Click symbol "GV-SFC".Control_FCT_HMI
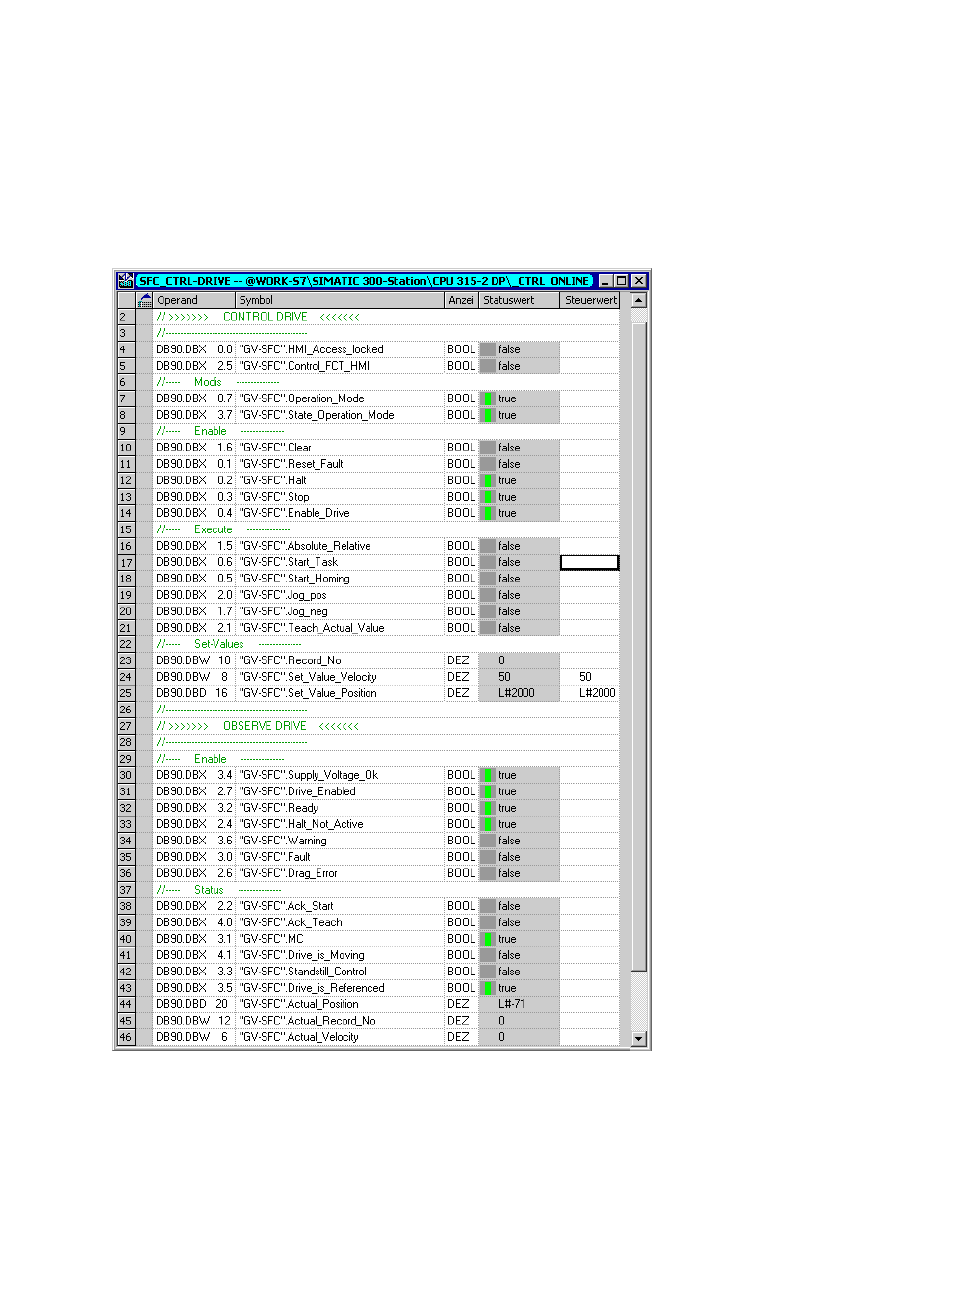954x1307 pixels. pyautogui.click(x=305, y=366)
